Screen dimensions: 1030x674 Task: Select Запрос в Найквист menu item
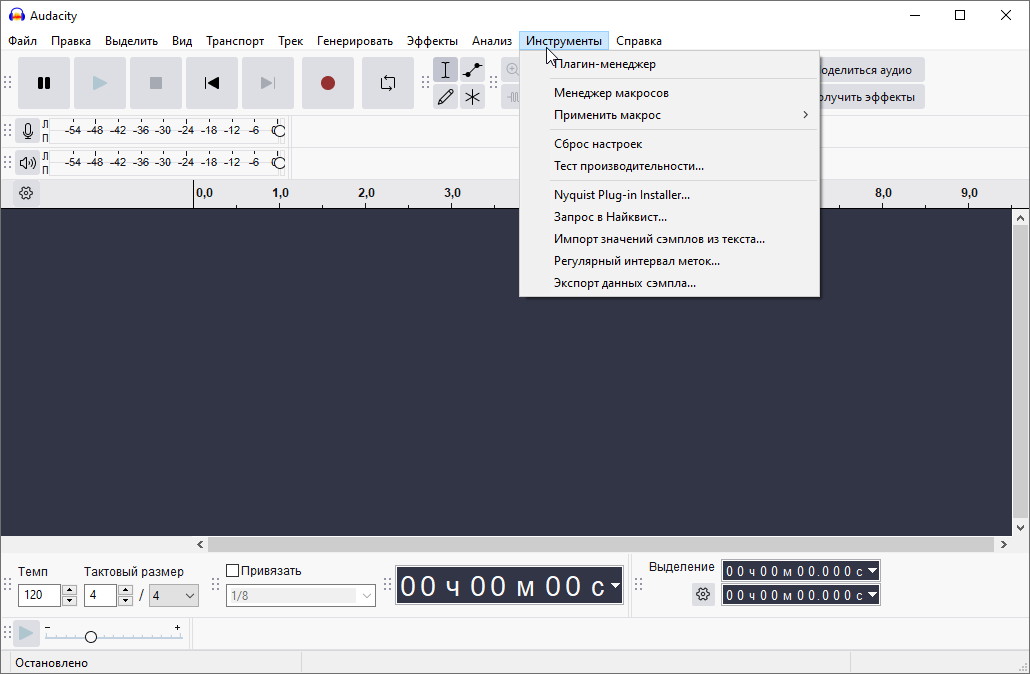click(669, 217)
